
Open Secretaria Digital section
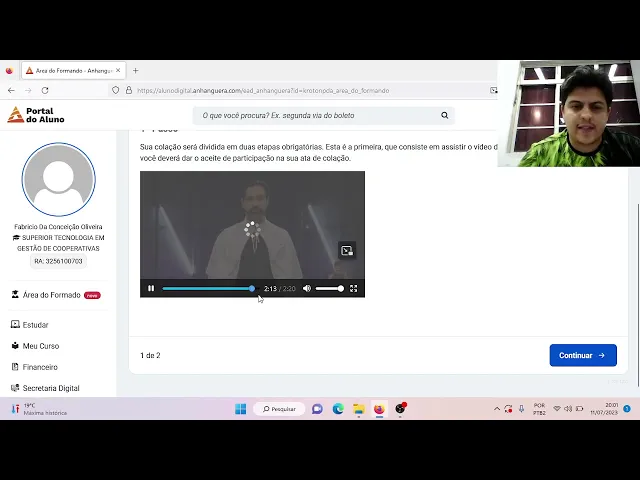pyautogui.click(x=45, y=388)
